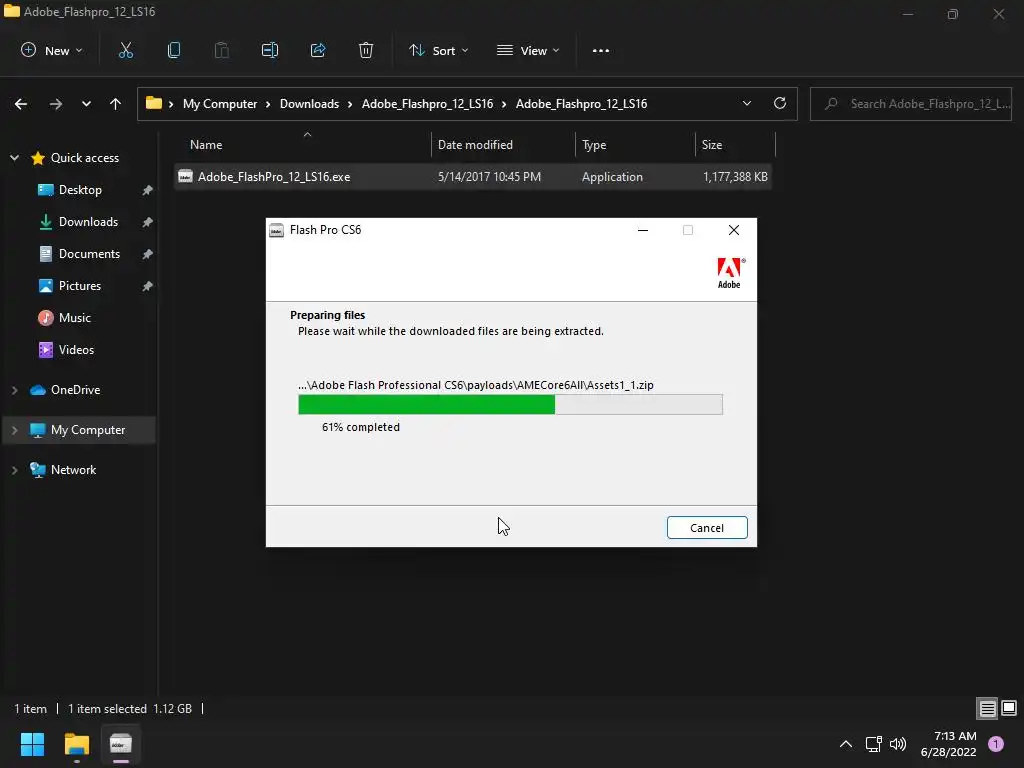Click Cancel in Flash Pro CS6 dialog

pyautogui.click(x=707, y=528)
